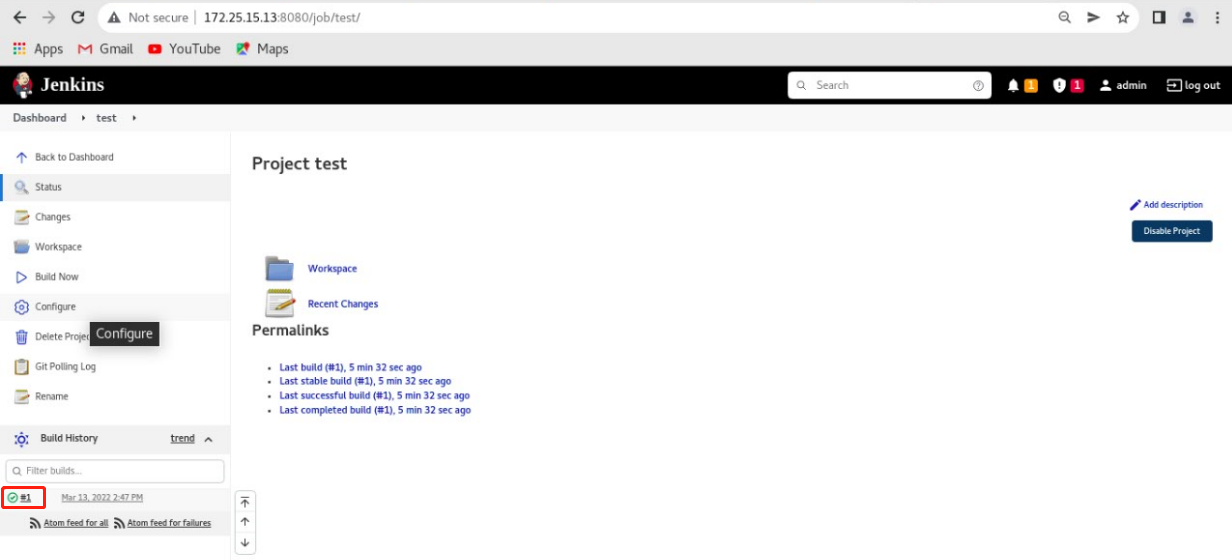This screenshot has height=560, width=1232.
Task: Click the Back to Dashboard arrow icon
Action: [x=21, y=157]
